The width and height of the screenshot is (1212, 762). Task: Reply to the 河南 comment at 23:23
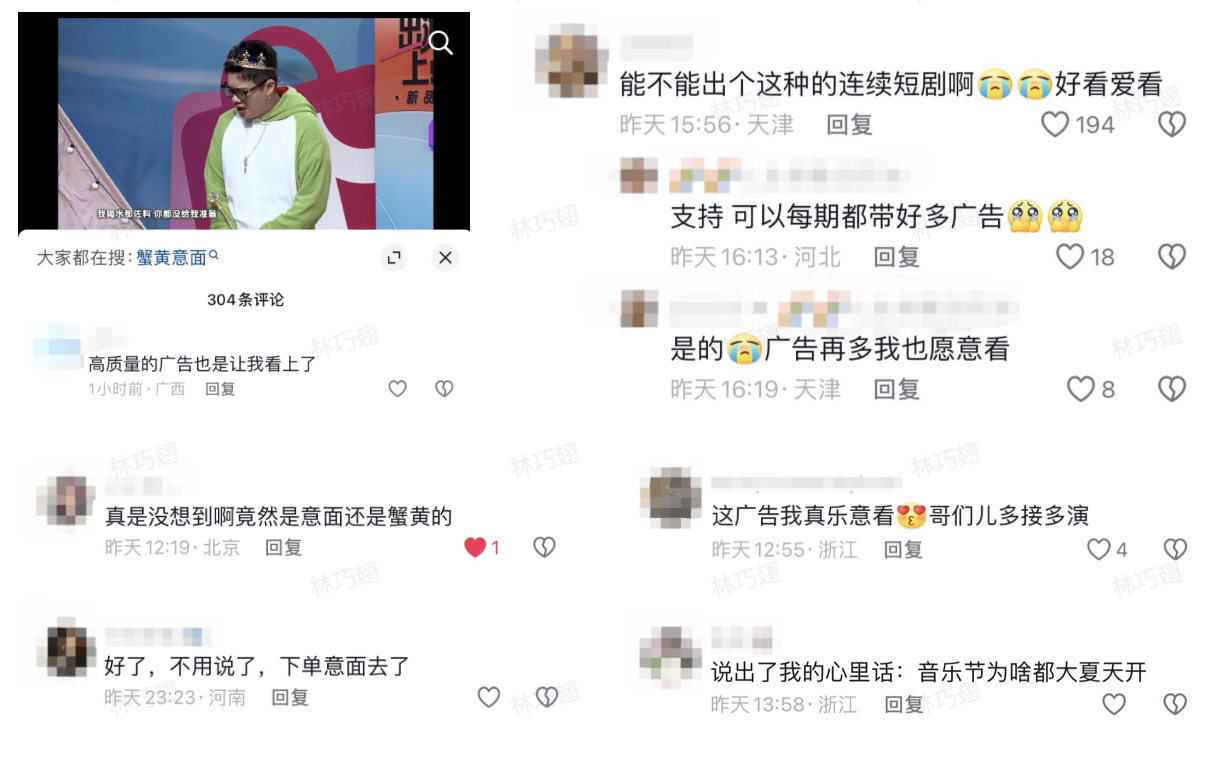[290, 697]
